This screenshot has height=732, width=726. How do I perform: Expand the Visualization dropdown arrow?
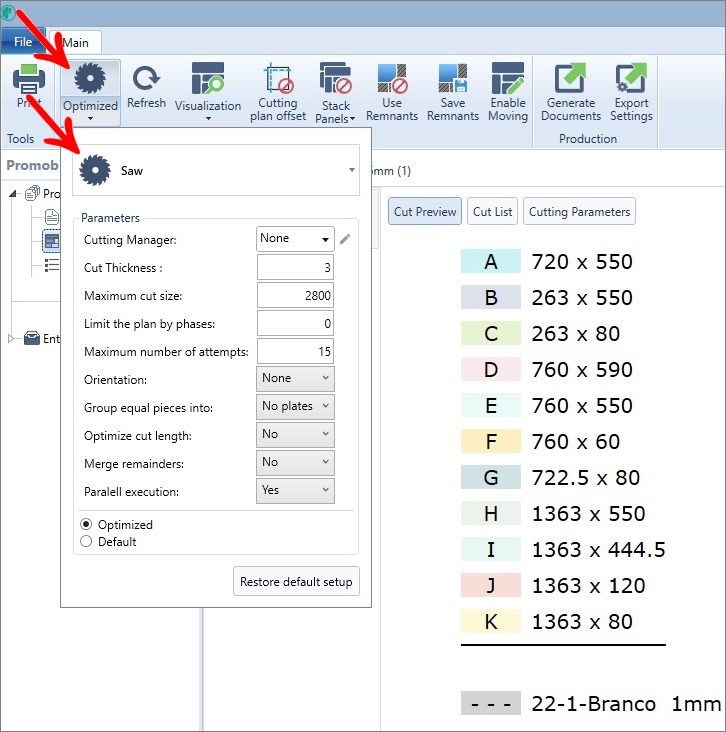208,119
